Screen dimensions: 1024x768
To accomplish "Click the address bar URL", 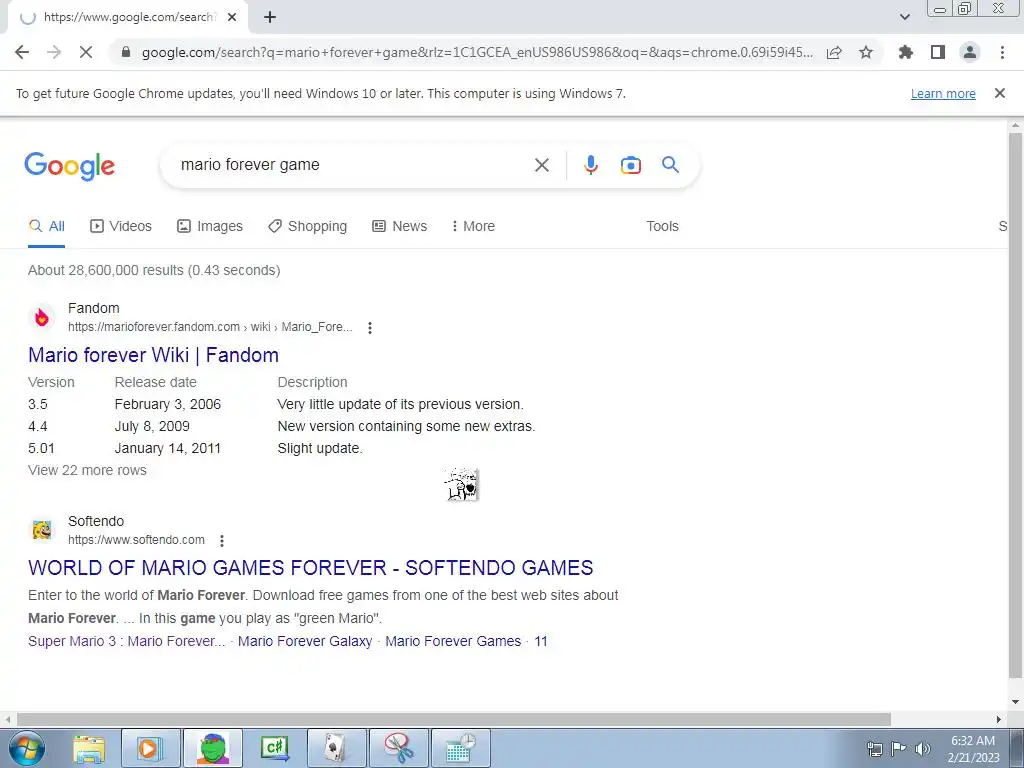I will click(477, 52).
